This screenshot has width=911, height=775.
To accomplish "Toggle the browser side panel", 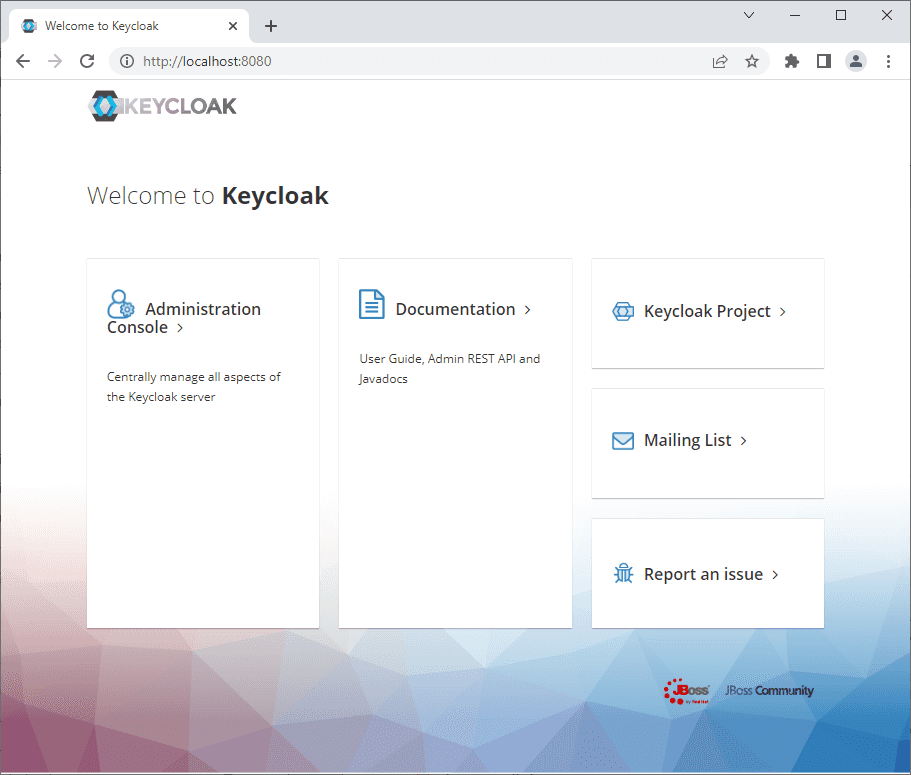I will (x=823, y=61).
